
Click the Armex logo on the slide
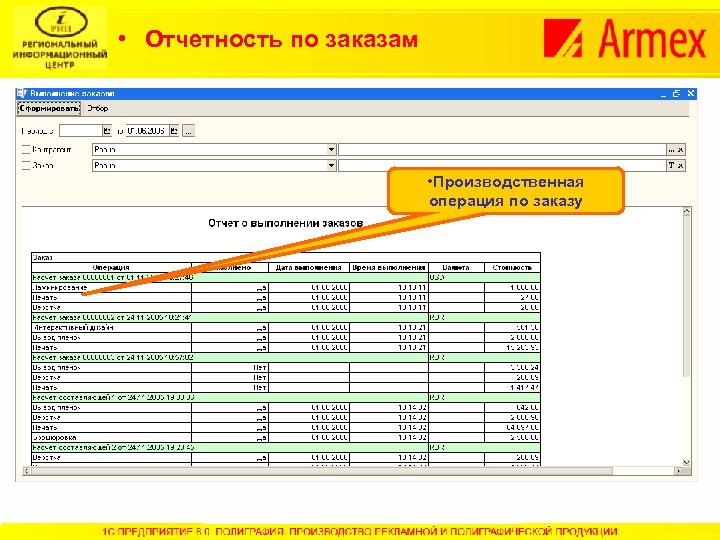pos(624,38)
